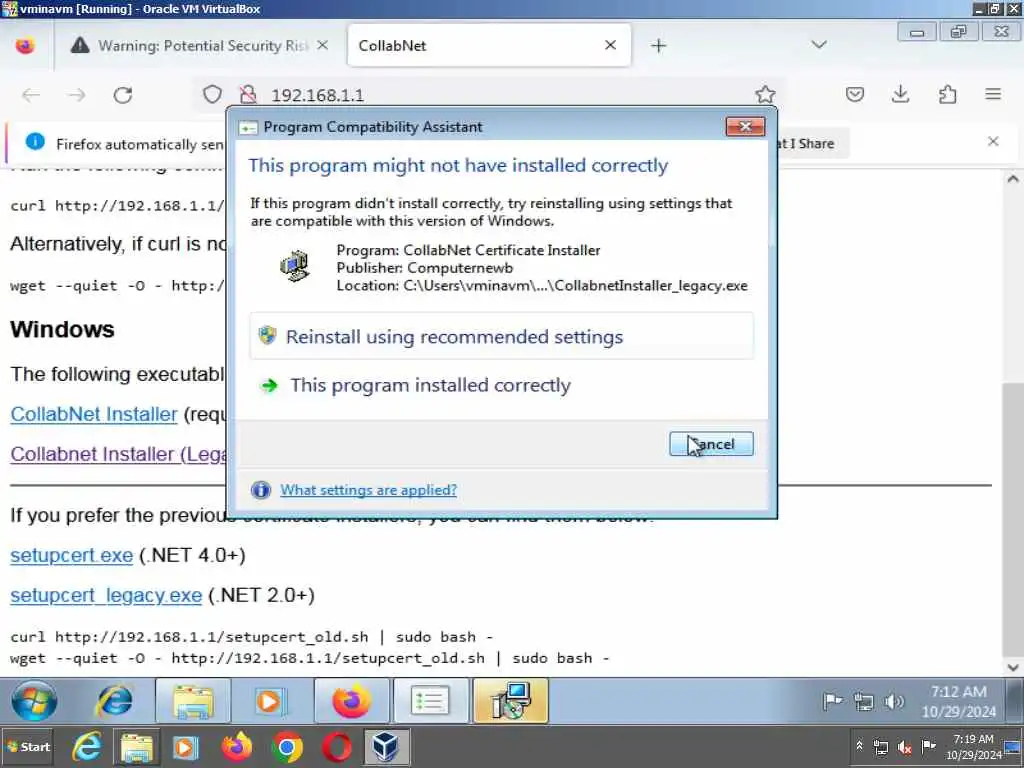Launch Firefox from host taskbar
Screen dimensions: 1024x768
click(x=236, y=746)
